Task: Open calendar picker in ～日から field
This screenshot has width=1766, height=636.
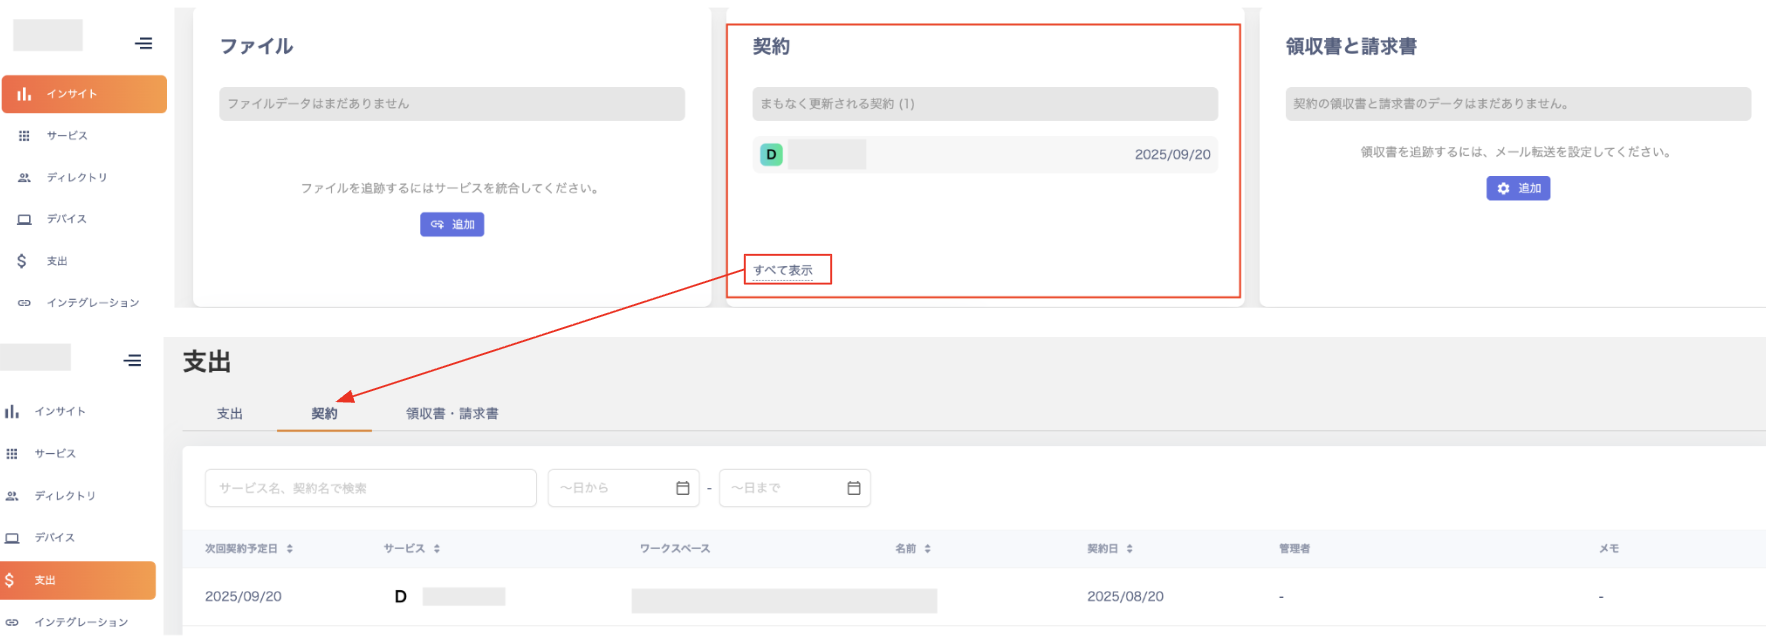Action: (683, 488)
